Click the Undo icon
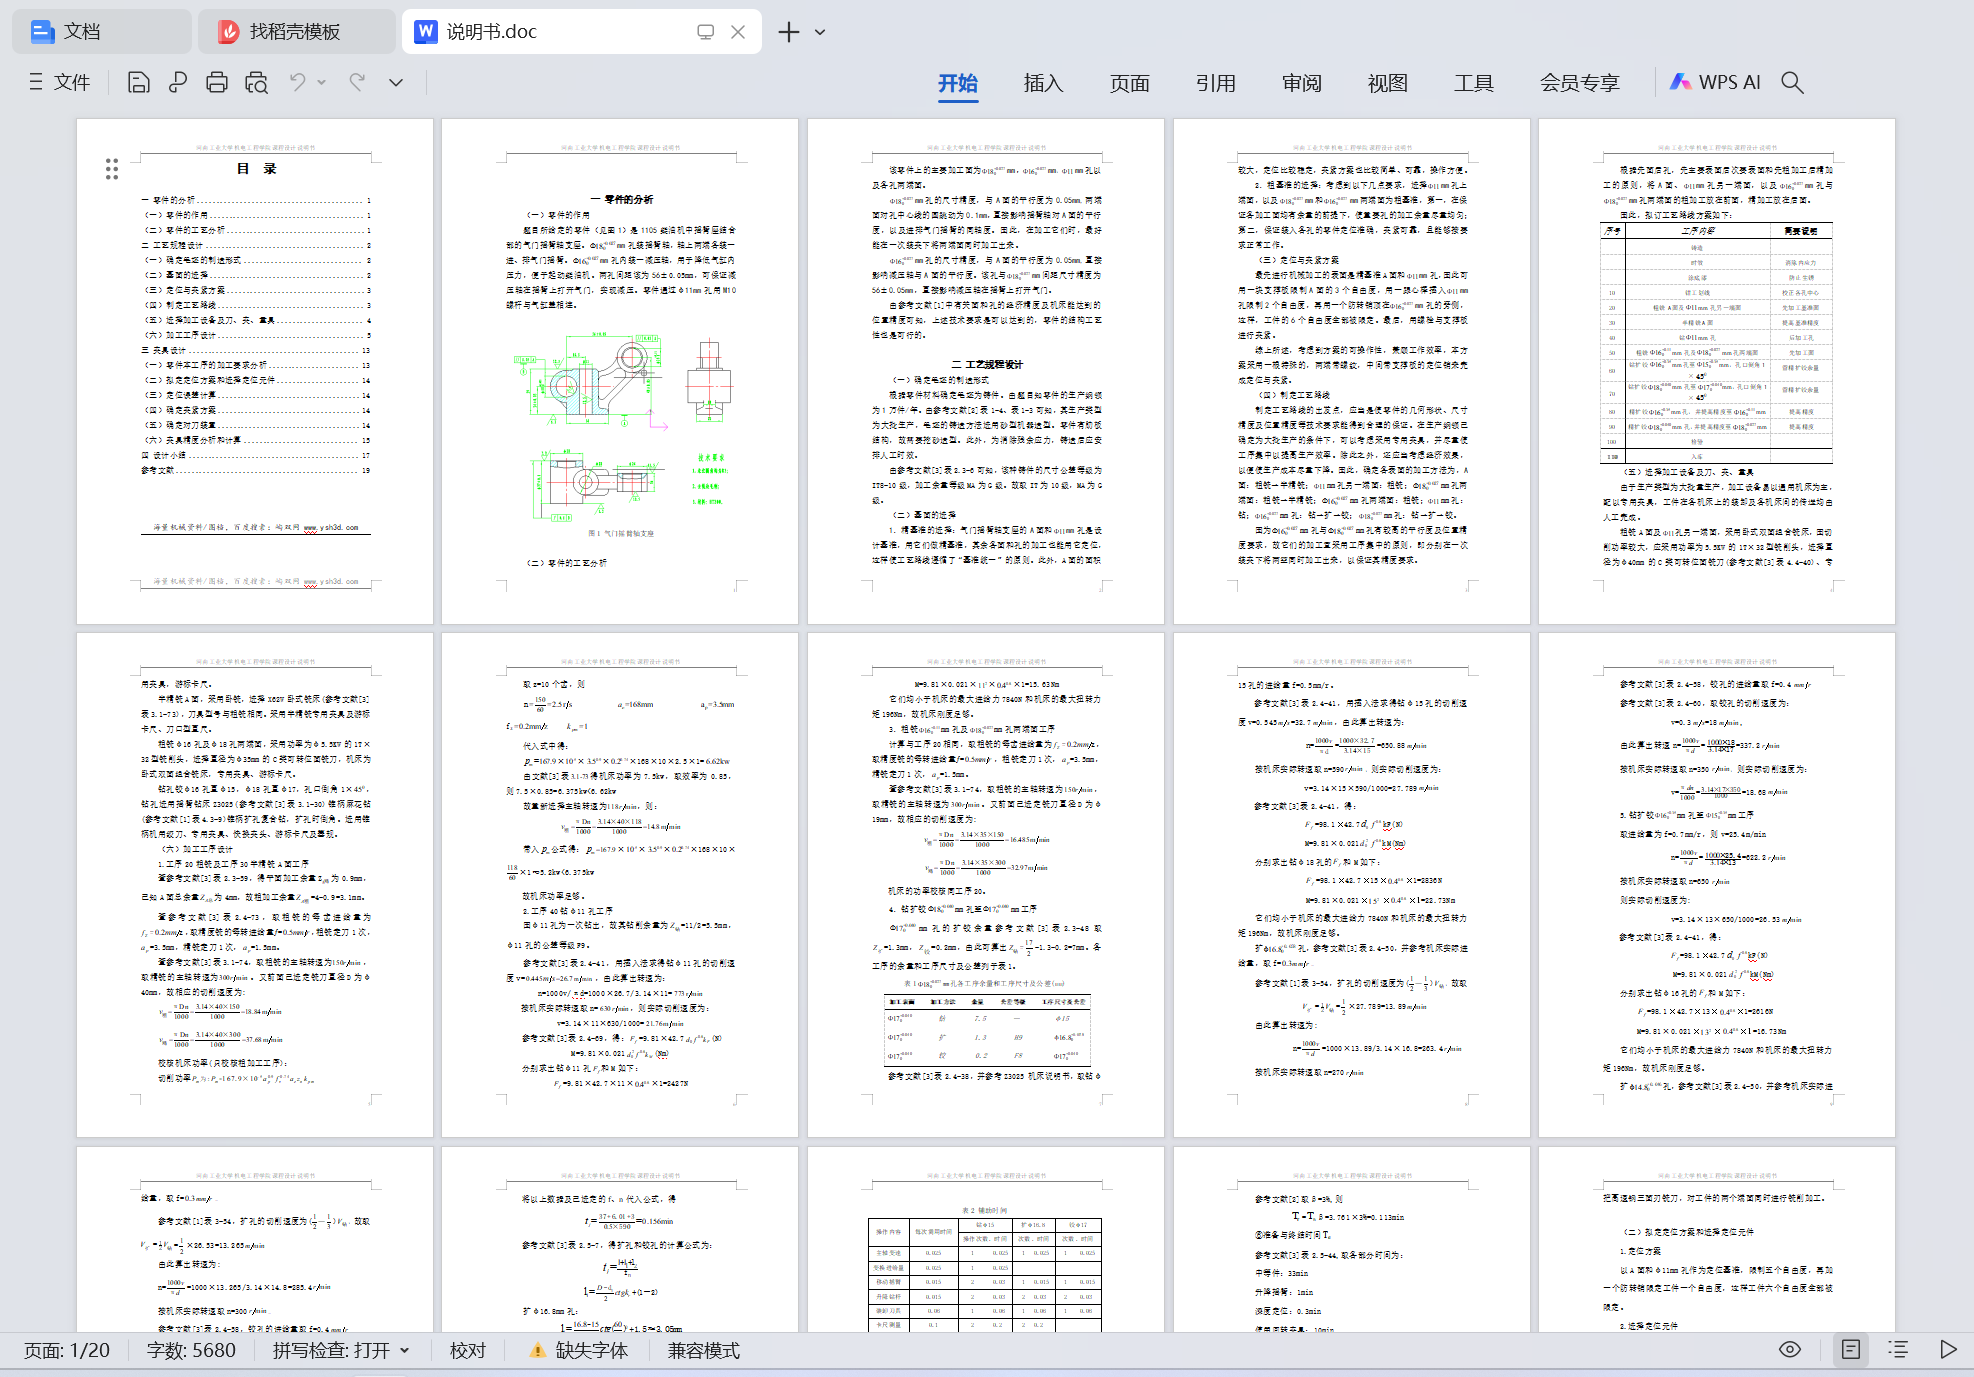This screenshot has height=1377, width=1974. [x=297, y=82]
